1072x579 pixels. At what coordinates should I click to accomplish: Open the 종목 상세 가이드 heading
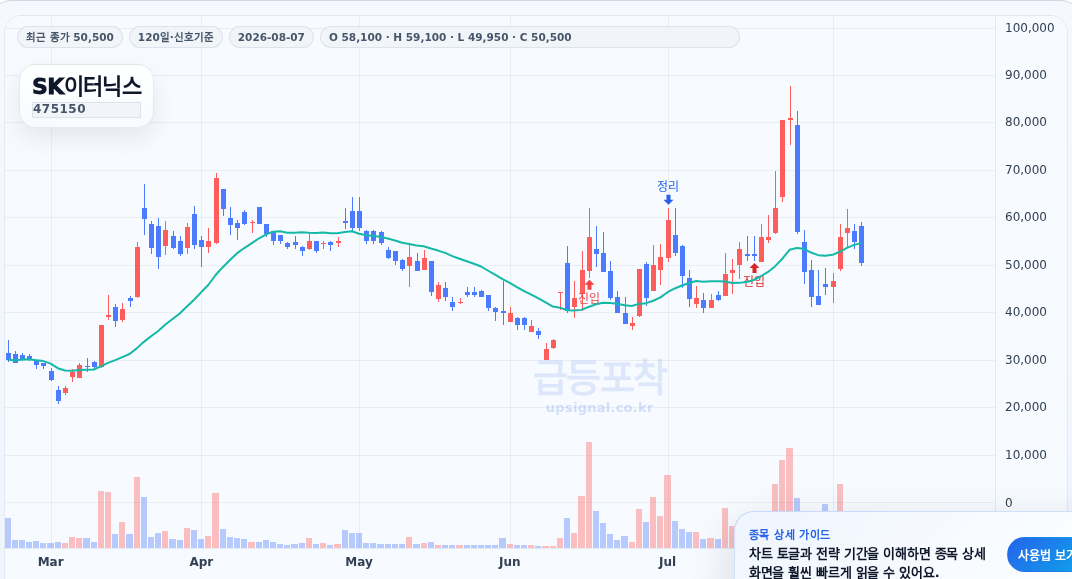pyautogui.click(x=789, y=535)
